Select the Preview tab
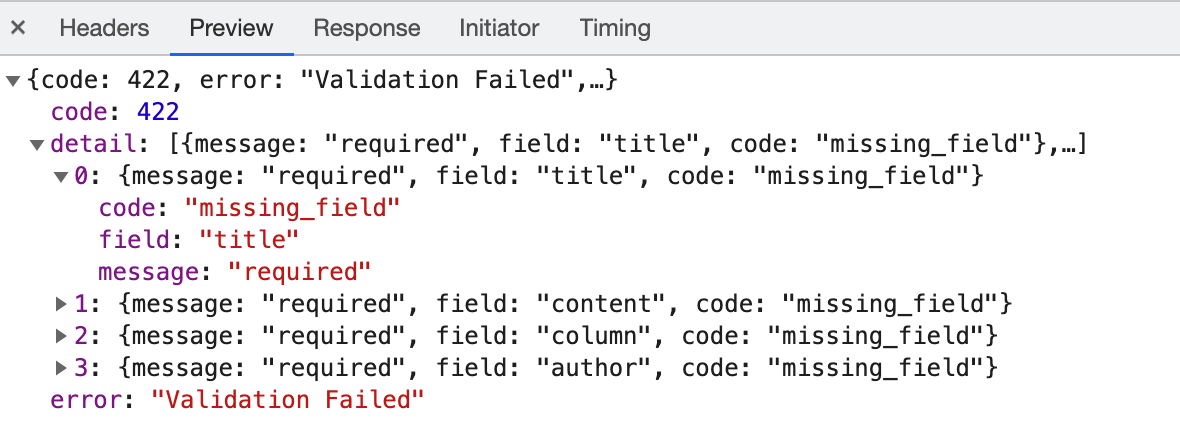 [x=231, y=28]
